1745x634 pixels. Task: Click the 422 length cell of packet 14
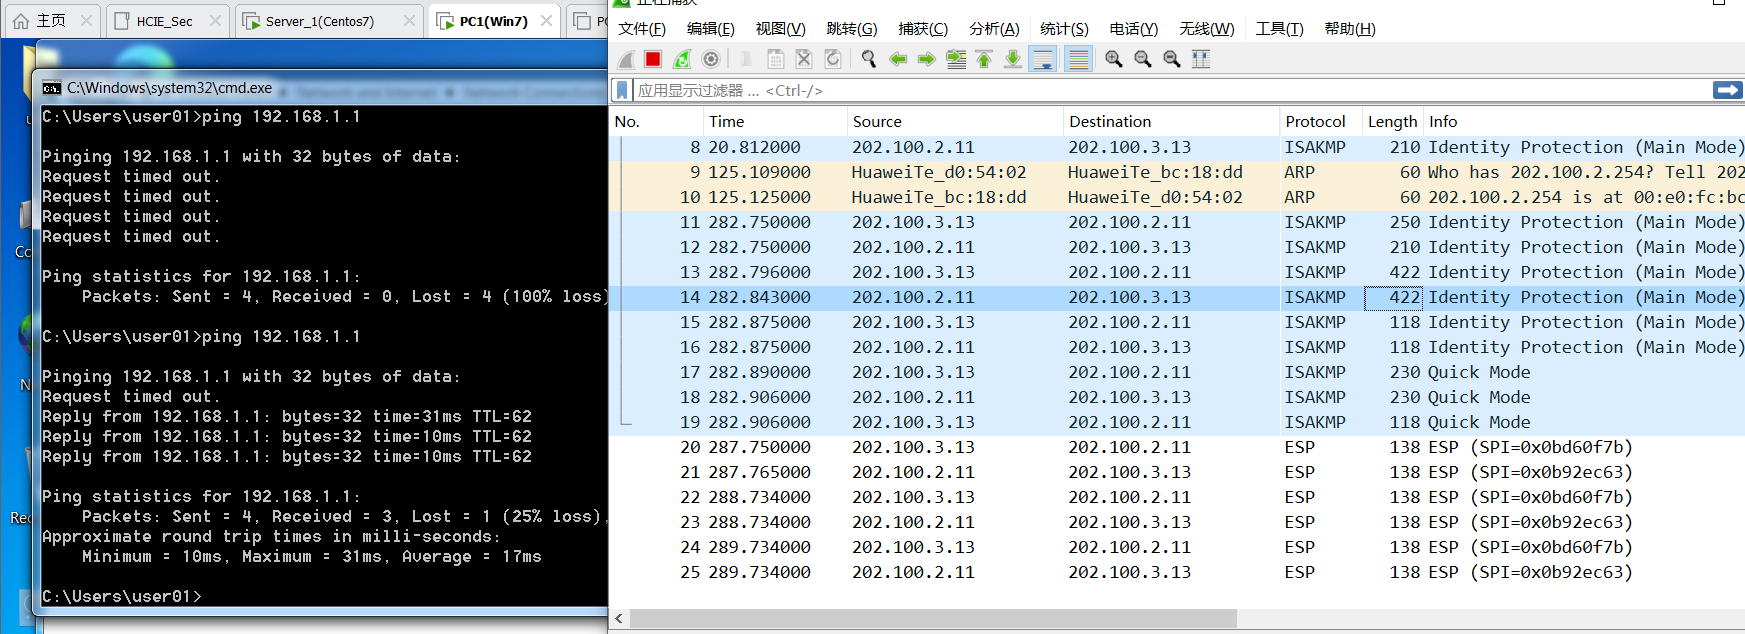point(1393,297)
